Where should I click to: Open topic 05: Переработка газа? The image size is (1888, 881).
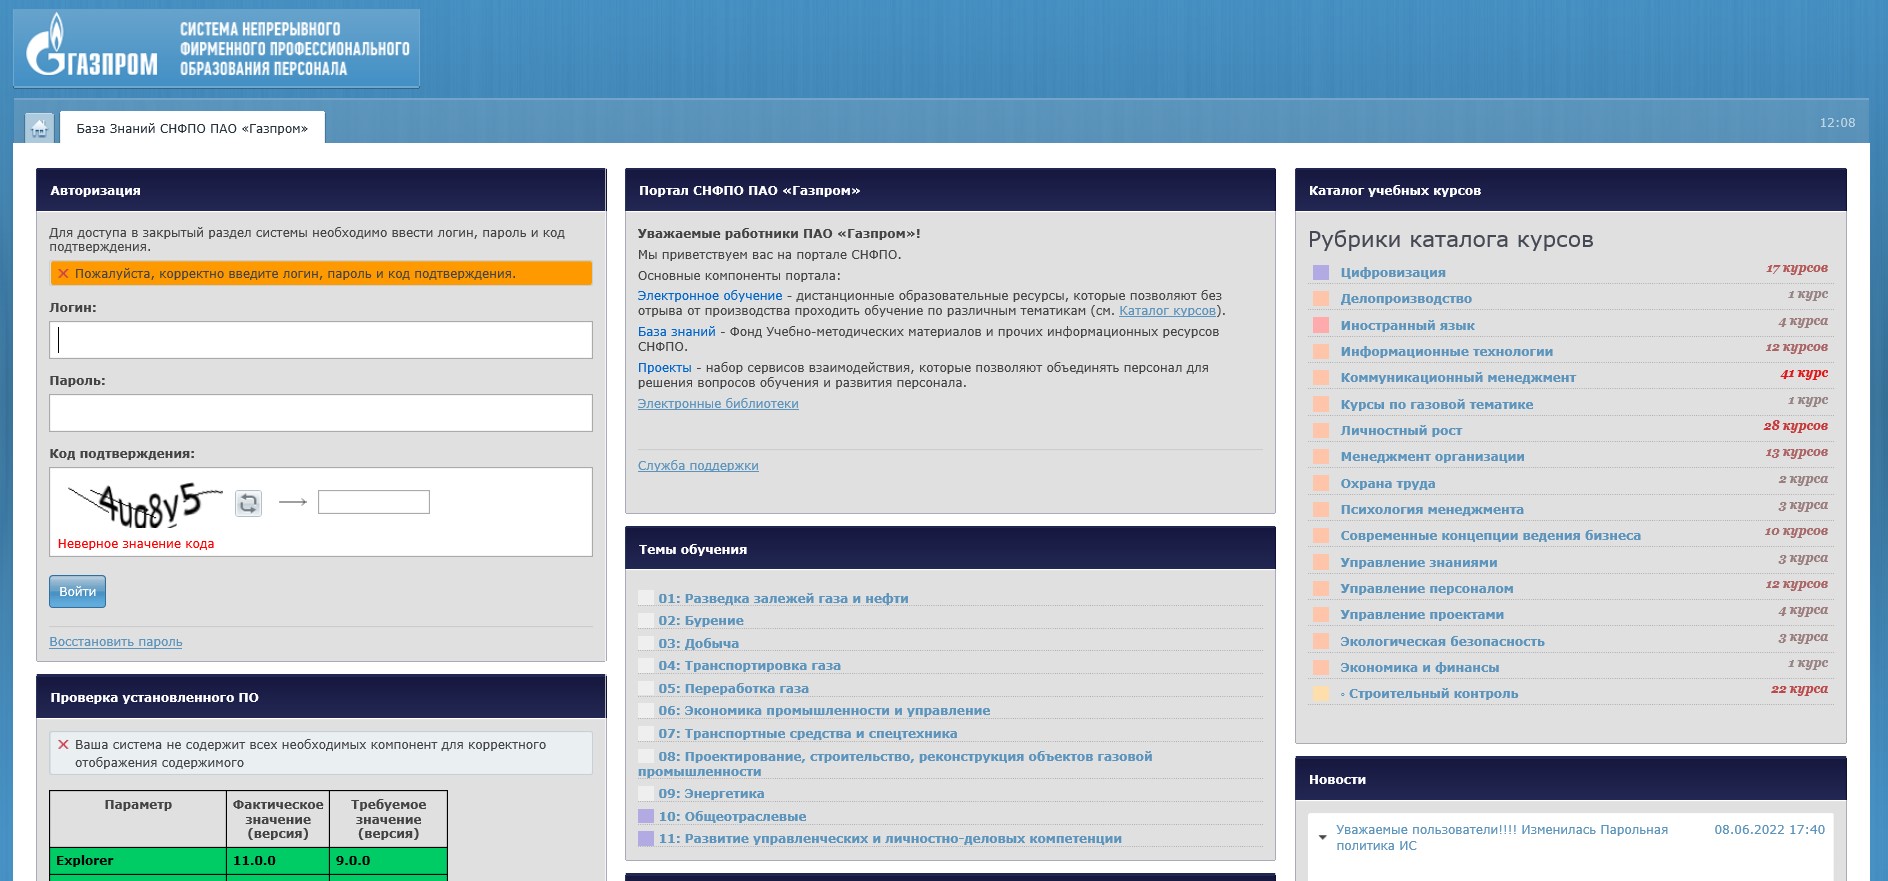tap(734, 689)
